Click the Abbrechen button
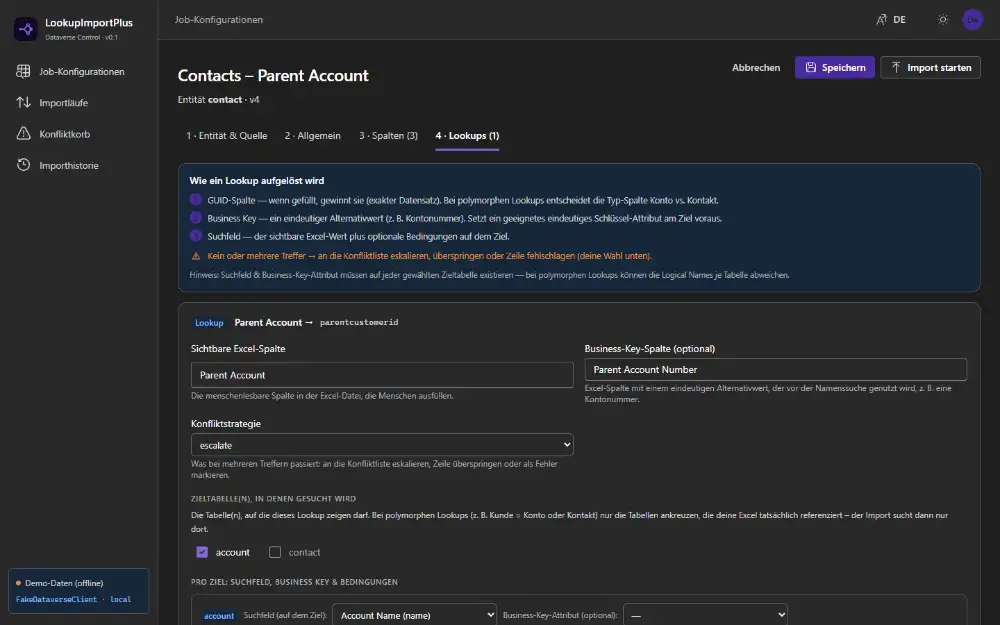 756,68
